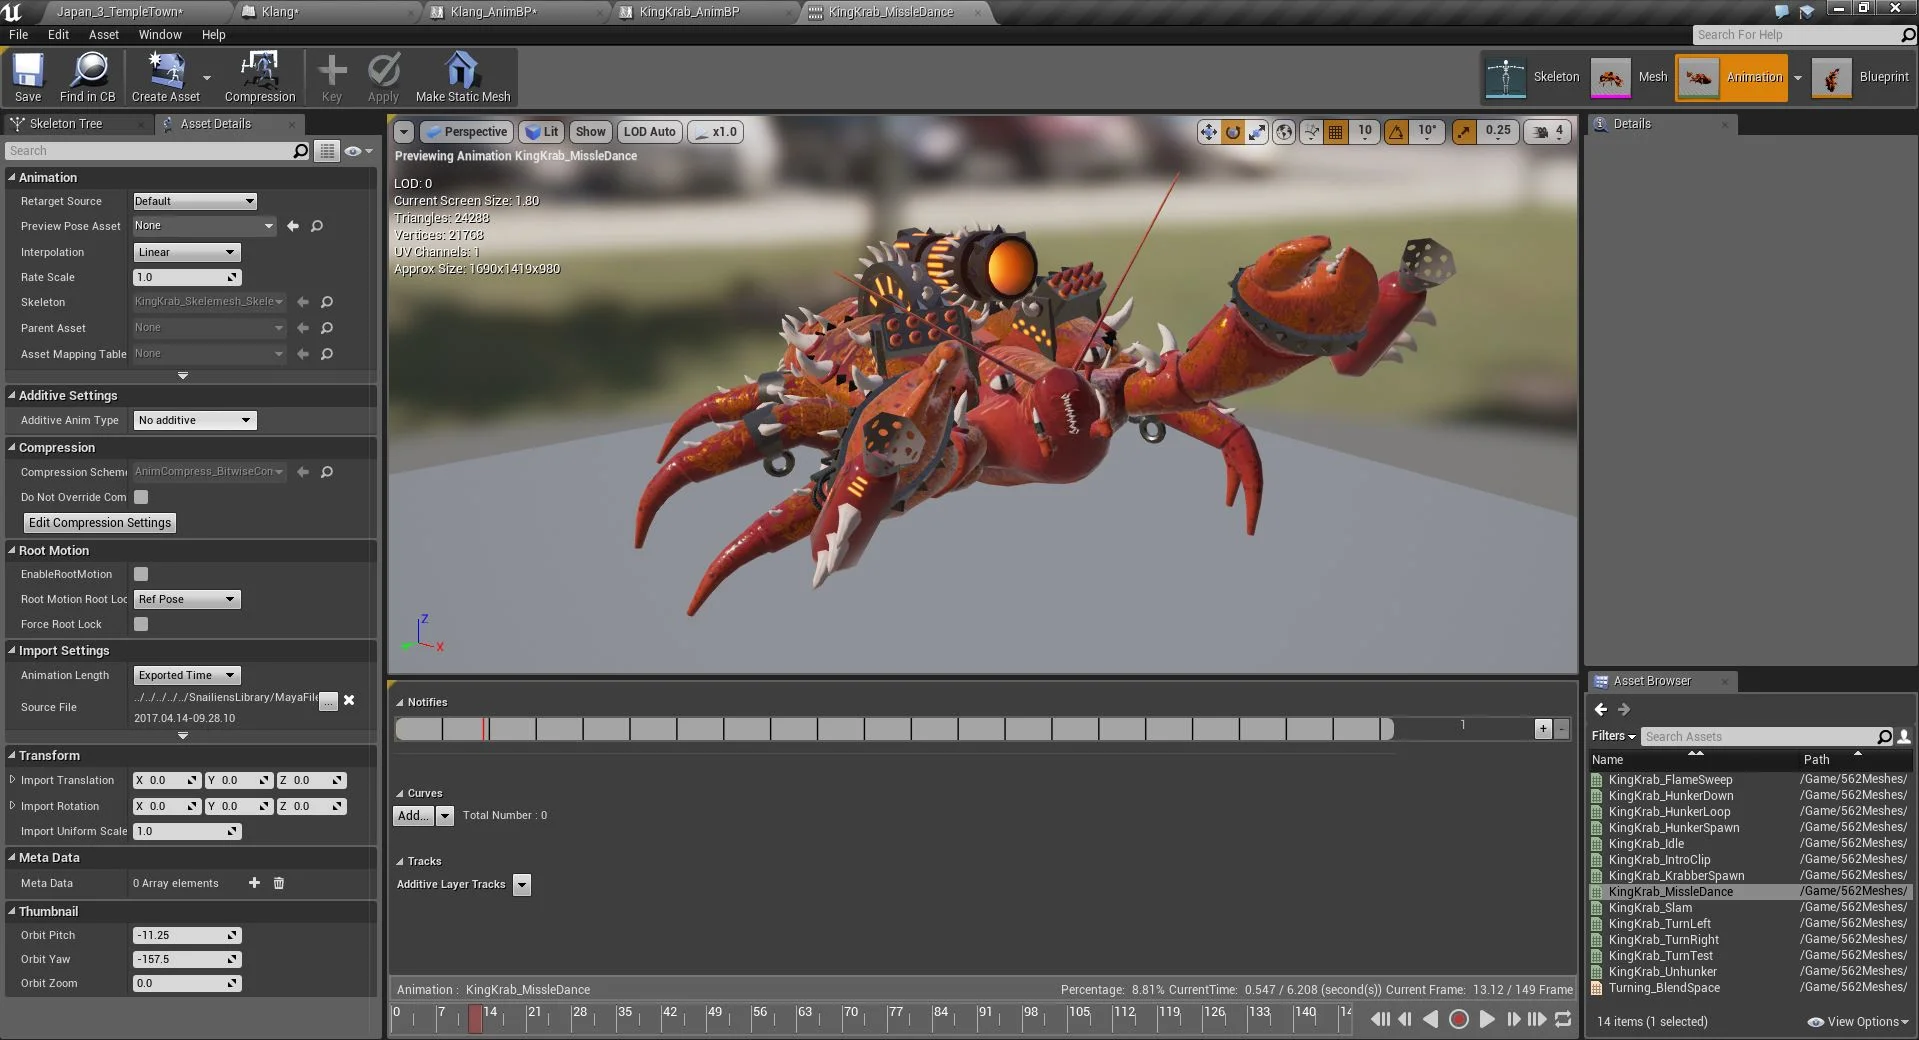
Task: Toggle Asset Details eye visibility options
Action: [x=358, y=151]
